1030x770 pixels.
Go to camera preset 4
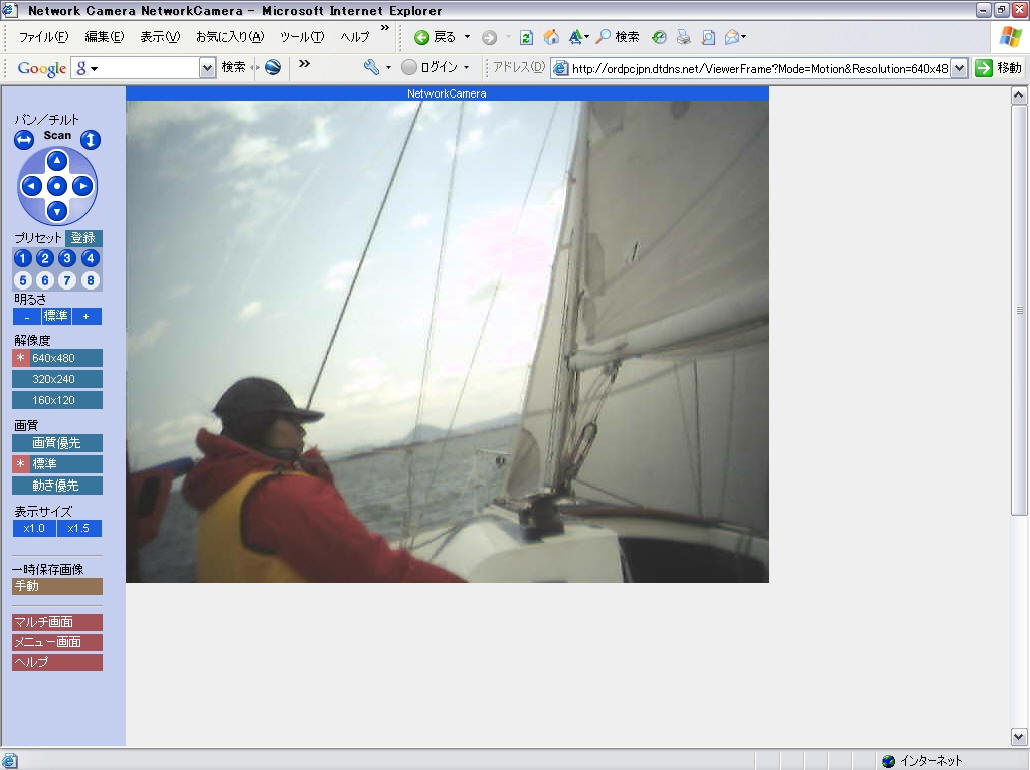coord(91,258)
